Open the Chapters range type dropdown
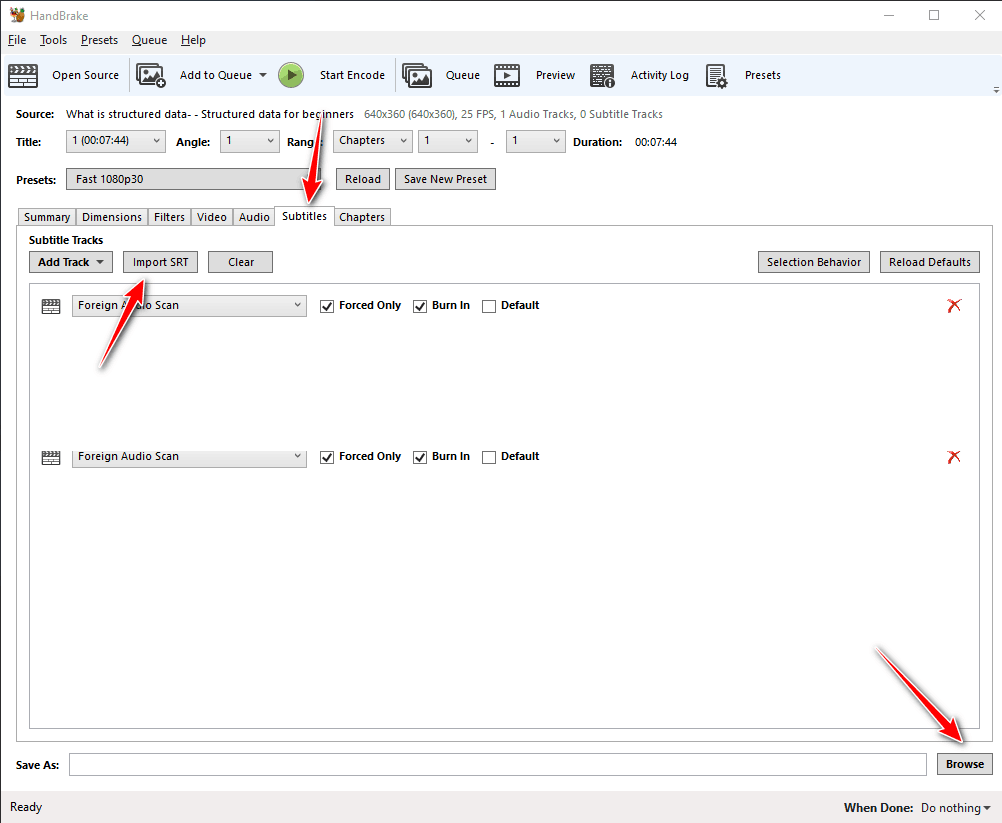 373,141
